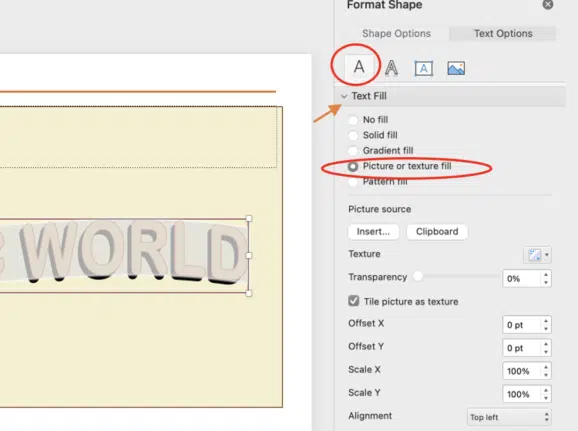Select Gradient fill radio button

[x=353, y=151]
